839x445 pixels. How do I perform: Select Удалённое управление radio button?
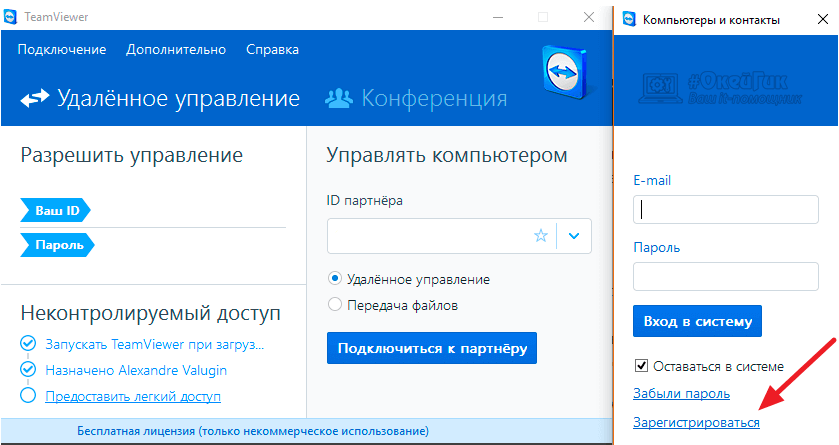click(334, 278)
